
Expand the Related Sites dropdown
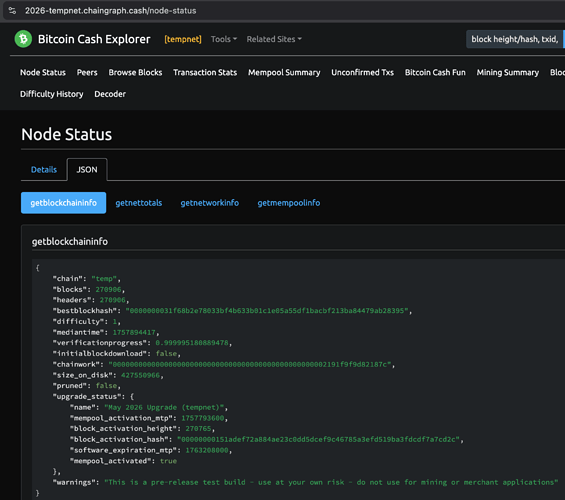274,39
